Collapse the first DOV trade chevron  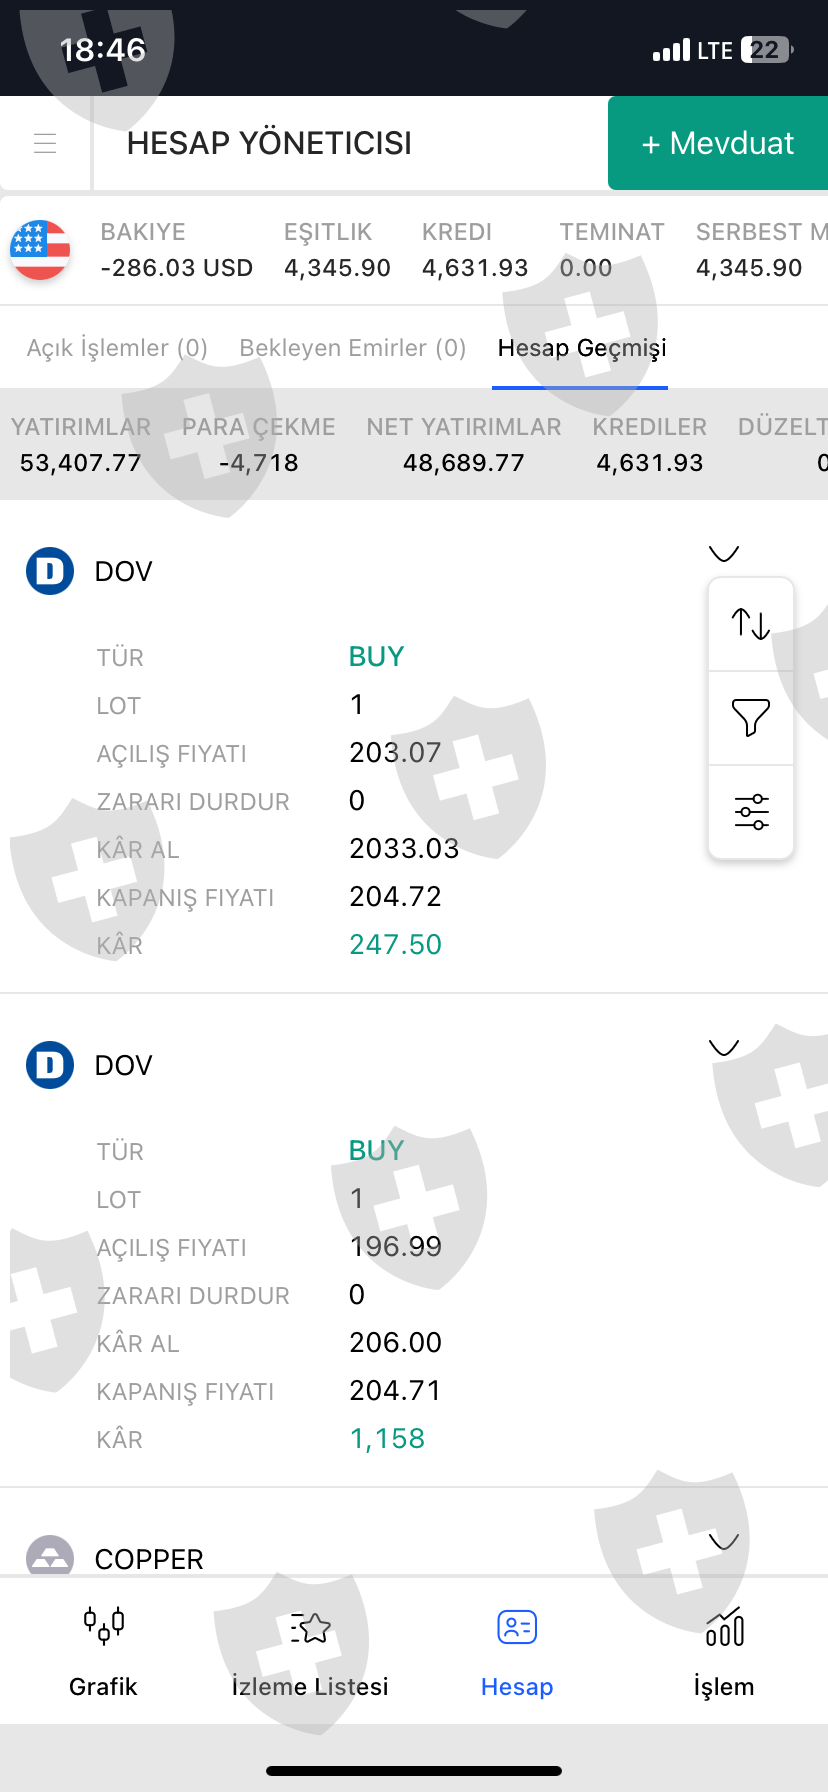coord(723,553)
